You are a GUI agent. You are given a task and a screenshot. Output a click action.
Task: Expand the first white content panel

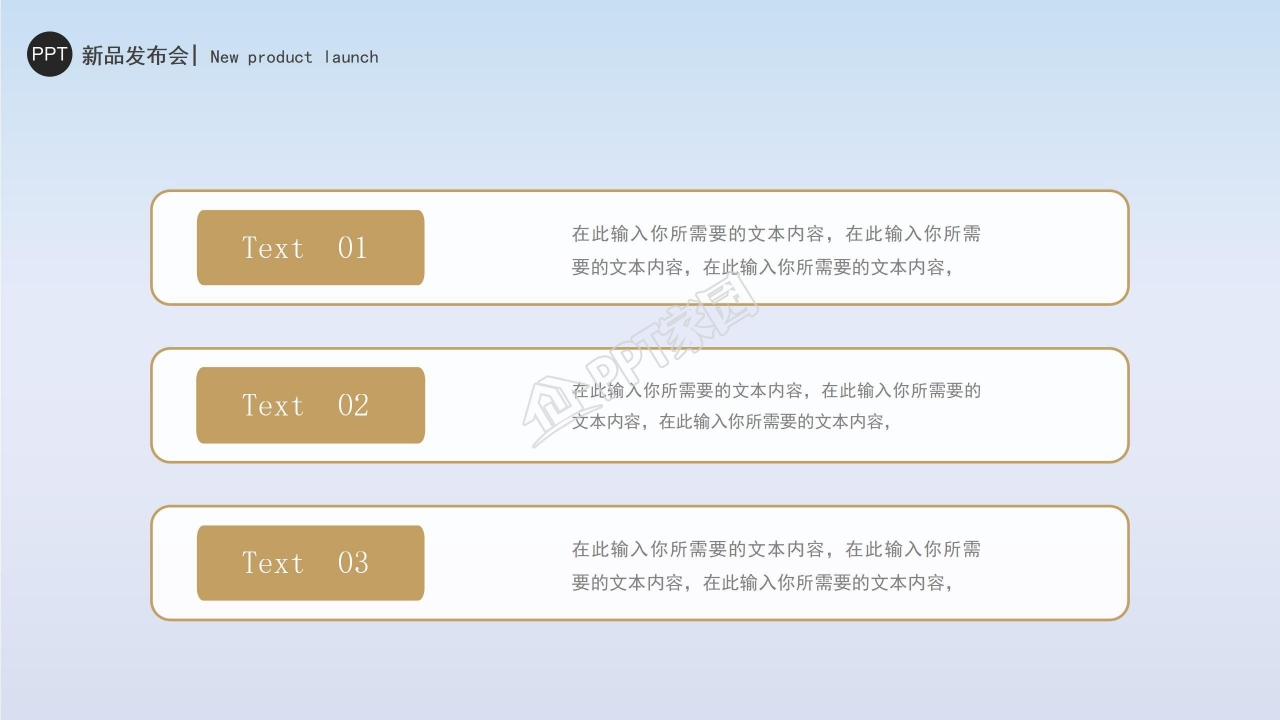click(x=640, y=247)
